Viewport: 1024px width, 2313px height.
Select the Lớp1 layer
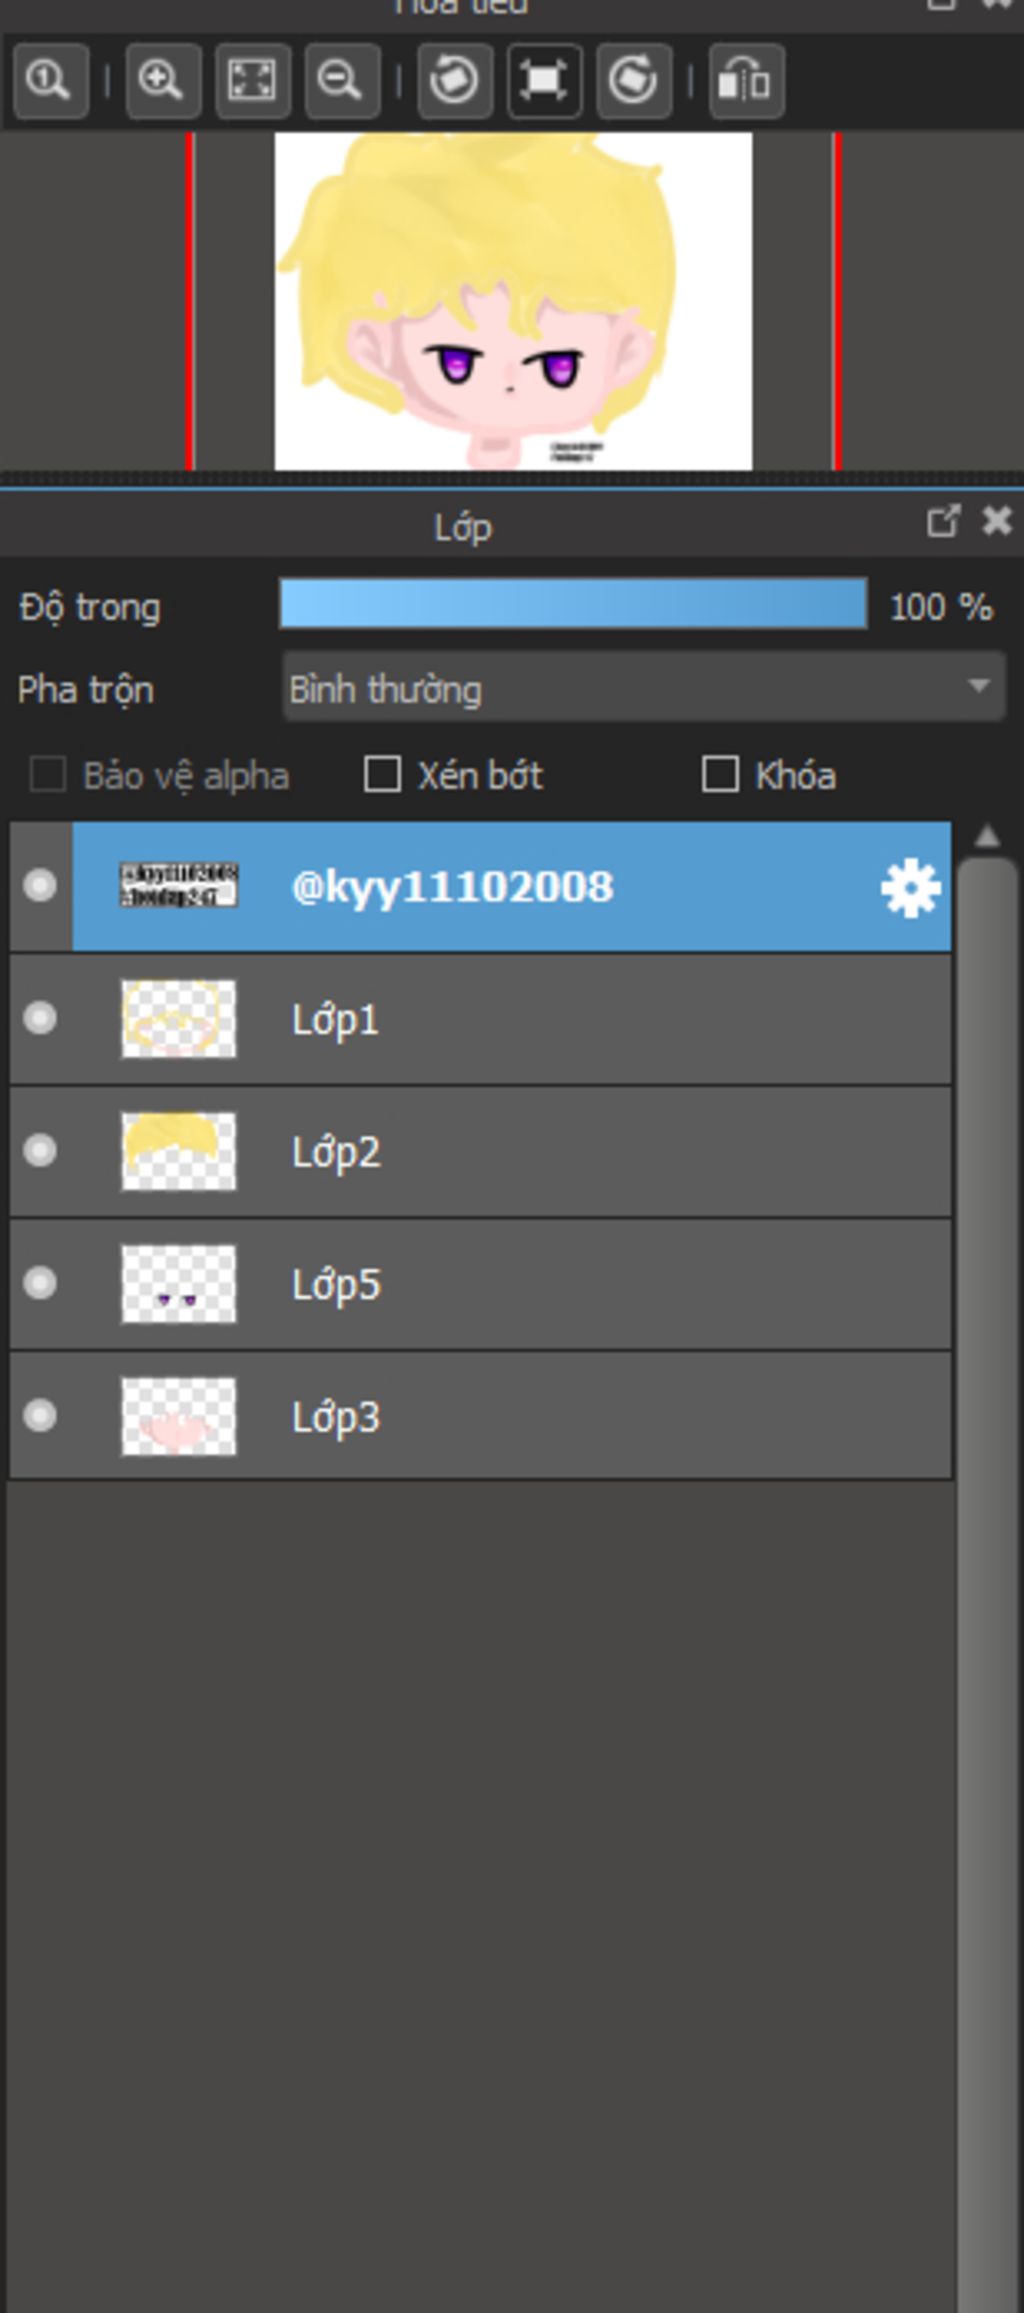pos(600,1020)
